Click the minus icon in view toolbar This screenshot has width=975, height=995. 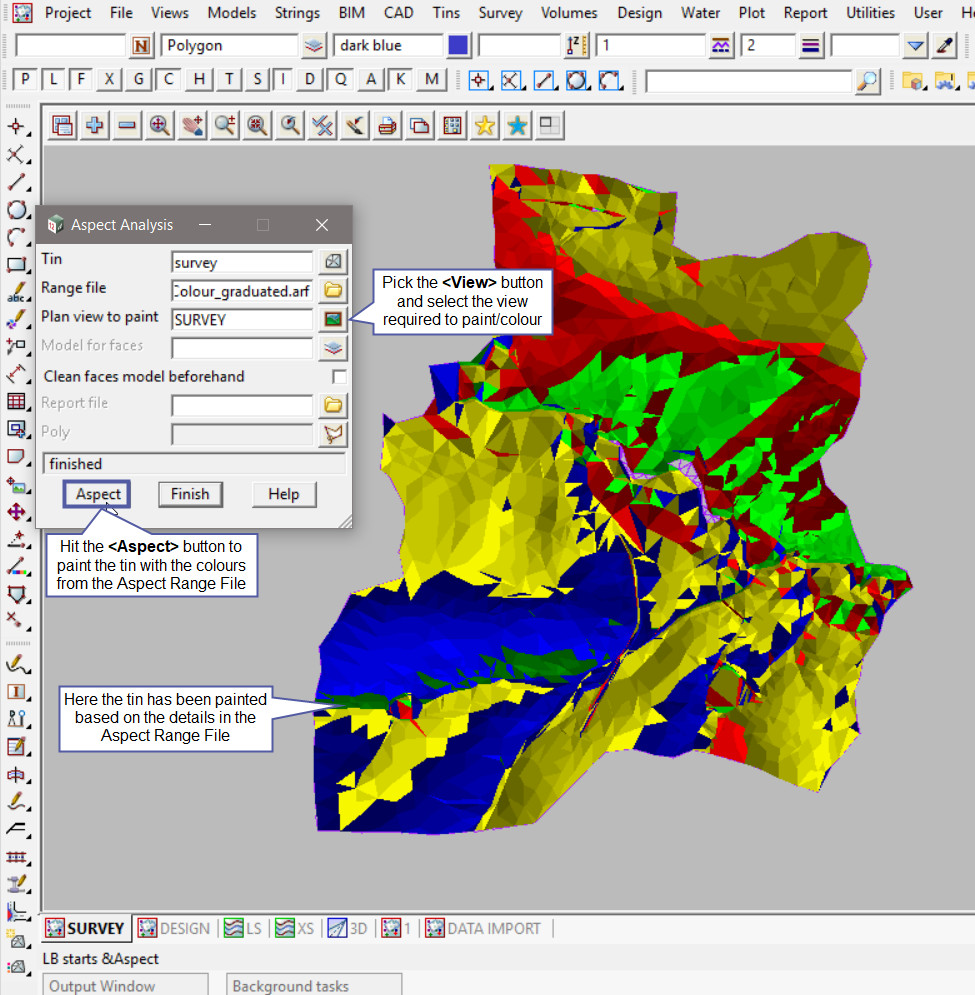(127, 125)
